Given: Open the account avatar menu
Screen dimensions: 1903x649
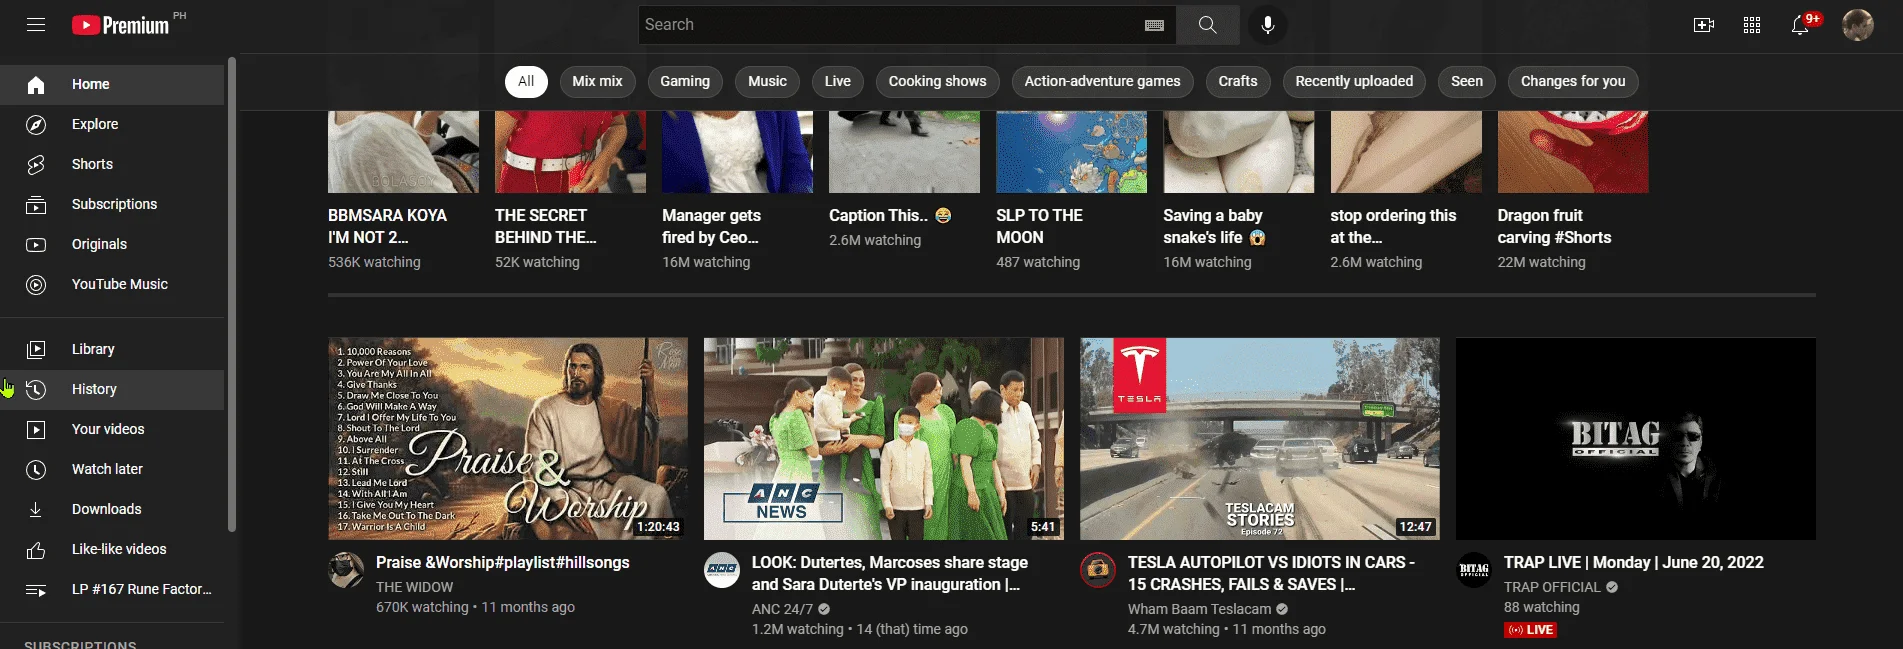Looking at the screenshot, I should 1858,25.
